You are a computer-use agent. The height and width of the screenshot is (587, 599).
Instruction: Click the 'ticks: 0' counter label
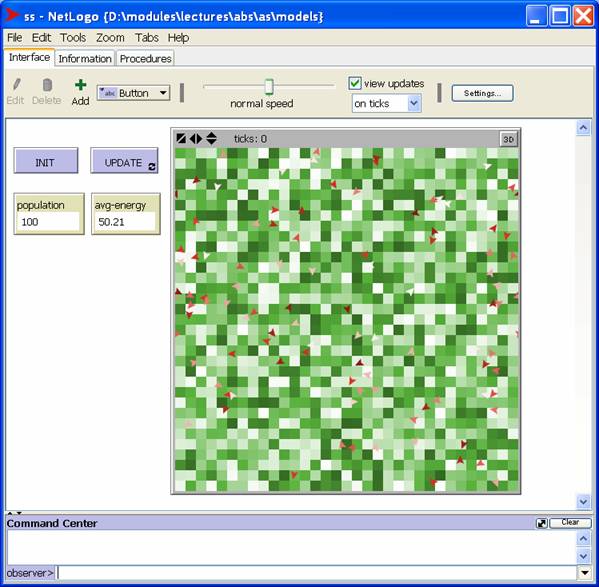coord(250,139)
